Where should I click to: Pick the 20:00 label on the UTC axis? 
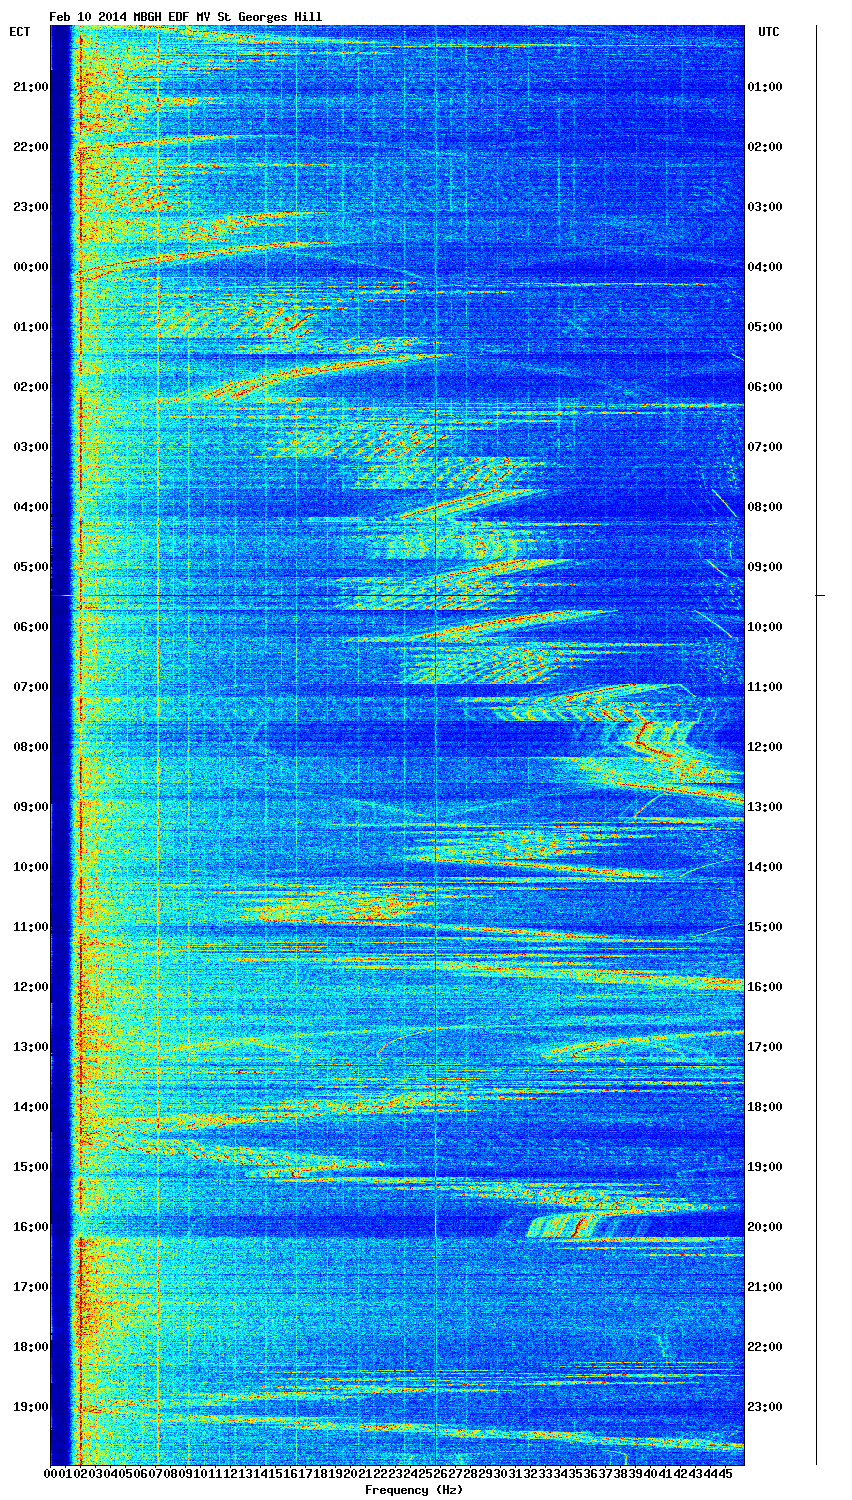click(x=765, y=1227)
